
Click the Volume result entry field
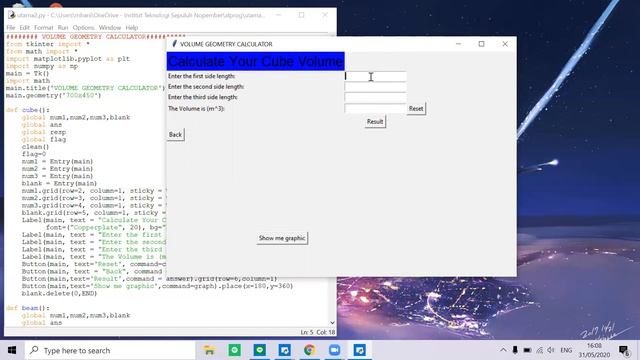376,108
